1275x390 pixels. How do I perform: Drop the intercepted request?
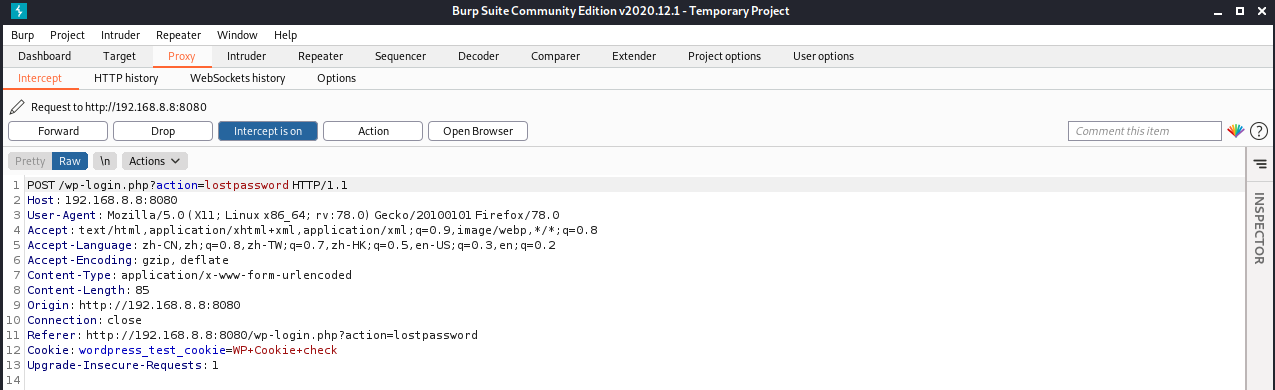(163, 131)
